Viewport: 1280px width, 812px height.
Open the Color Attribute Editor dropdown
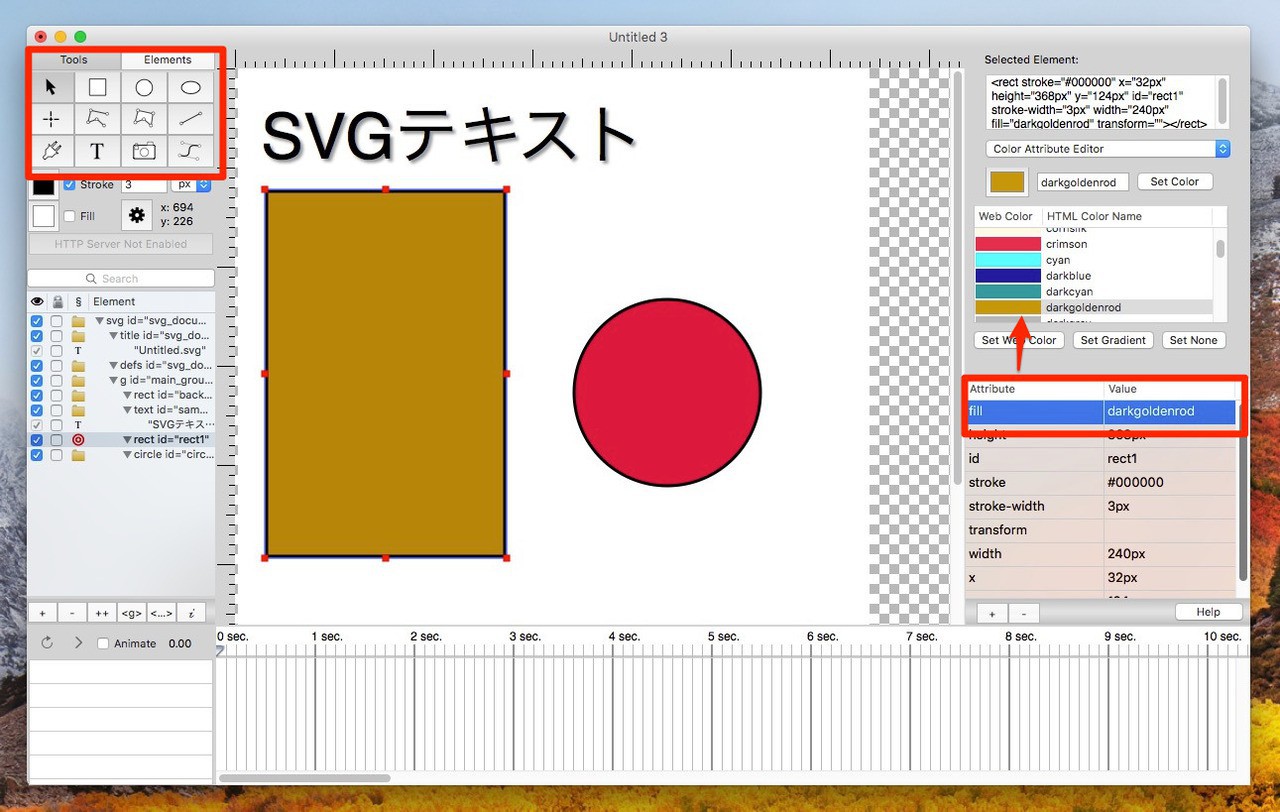coord(1107,149)
